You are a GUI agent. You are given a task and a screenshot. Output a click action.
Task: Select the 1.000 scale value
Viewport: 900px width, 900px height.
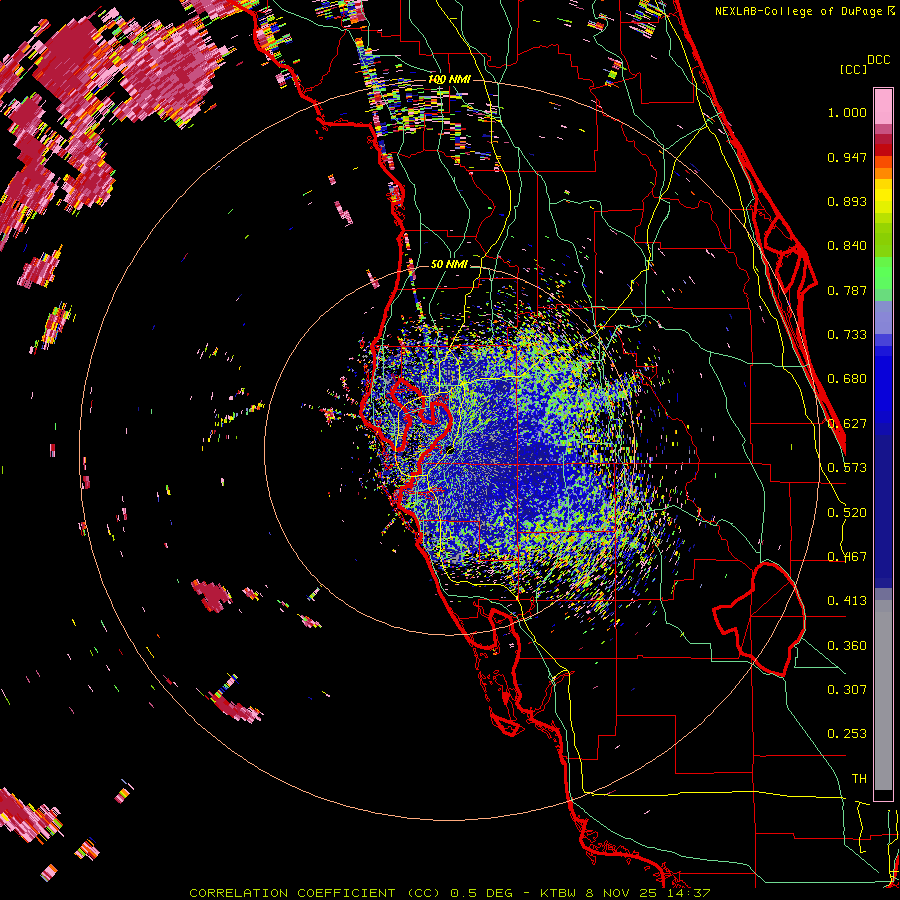pyautogui.click(x=847, y=112)
